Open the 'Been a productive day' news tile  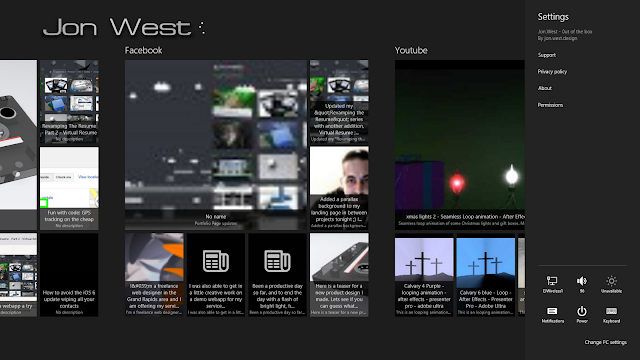(277, 275)
